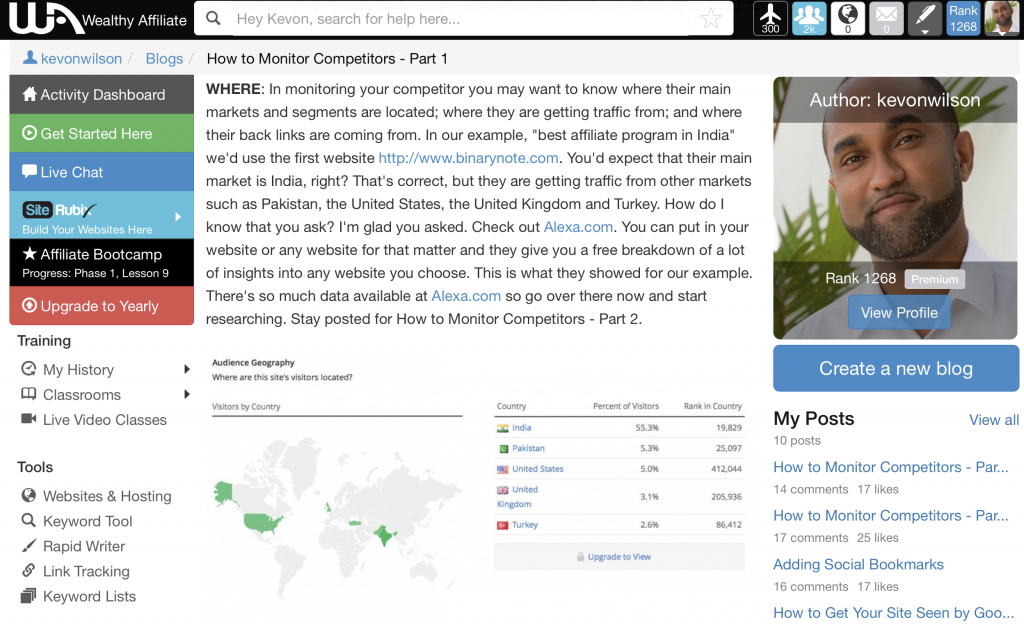
Task: Open the followers 2k icon
Action: (808, 18)
